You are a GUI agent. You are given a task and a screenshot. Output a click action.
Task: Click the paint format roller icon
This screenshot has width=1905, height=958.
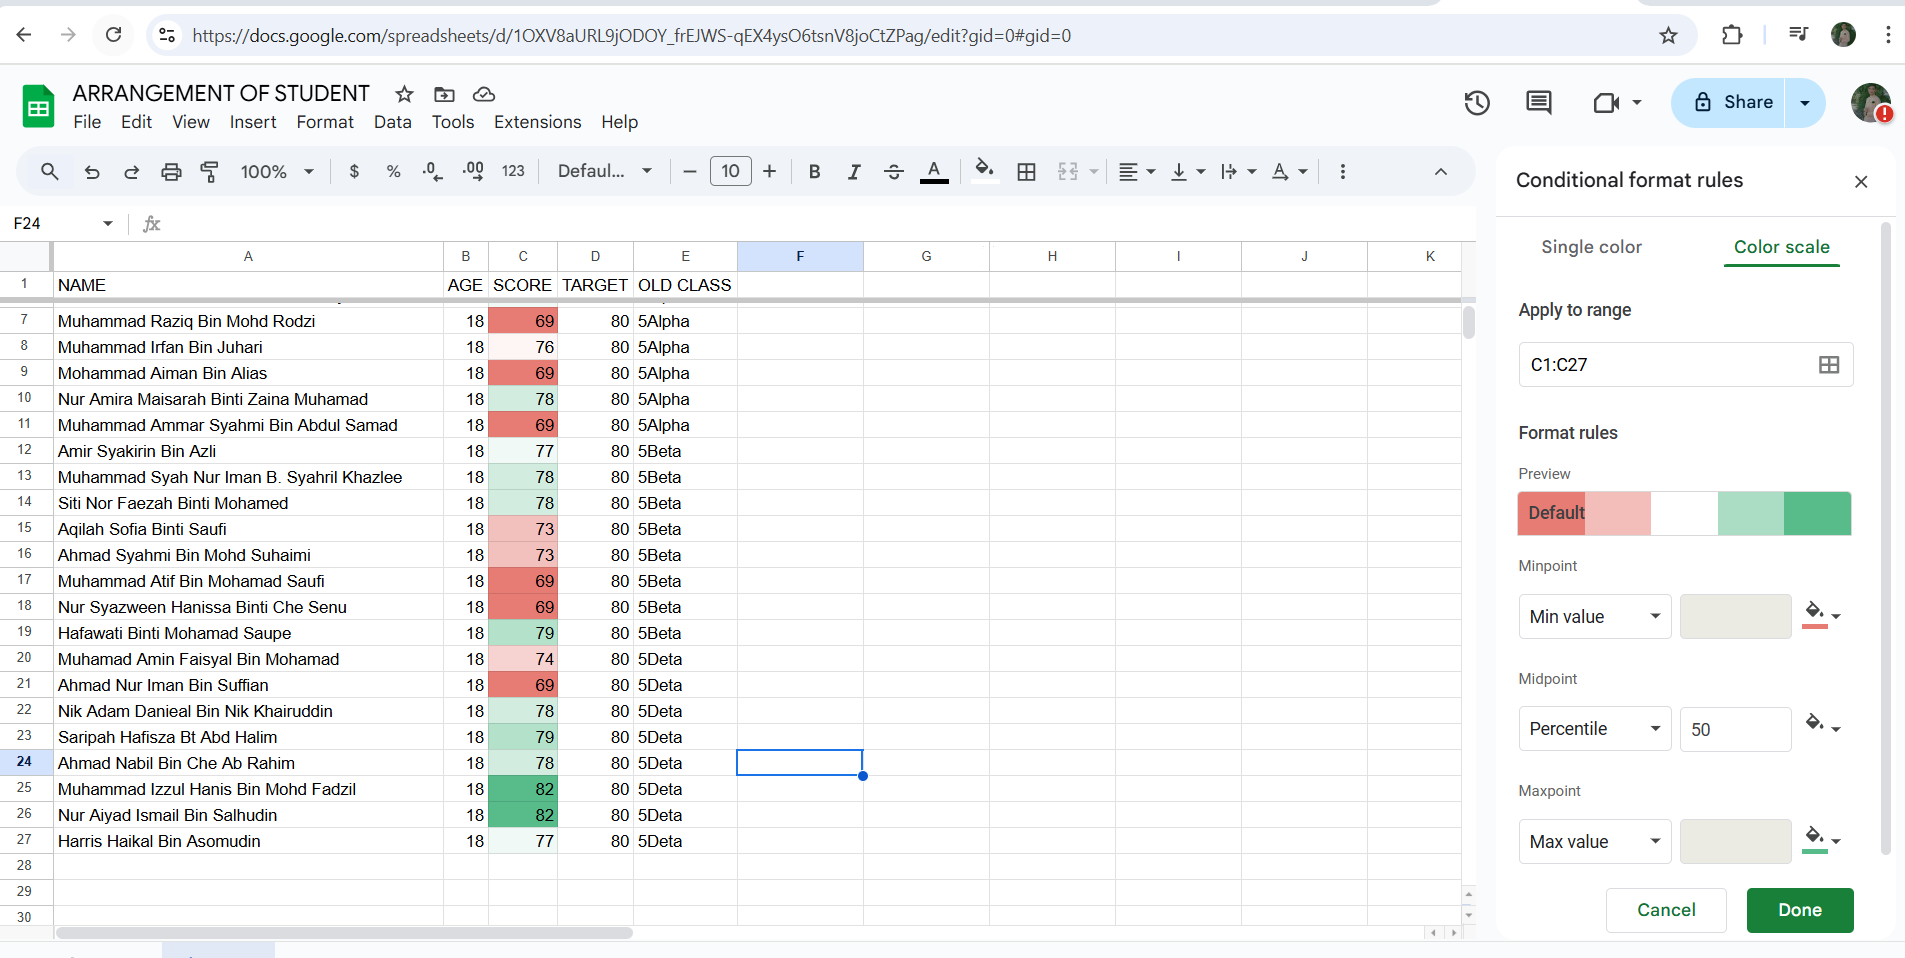[210, 171]
